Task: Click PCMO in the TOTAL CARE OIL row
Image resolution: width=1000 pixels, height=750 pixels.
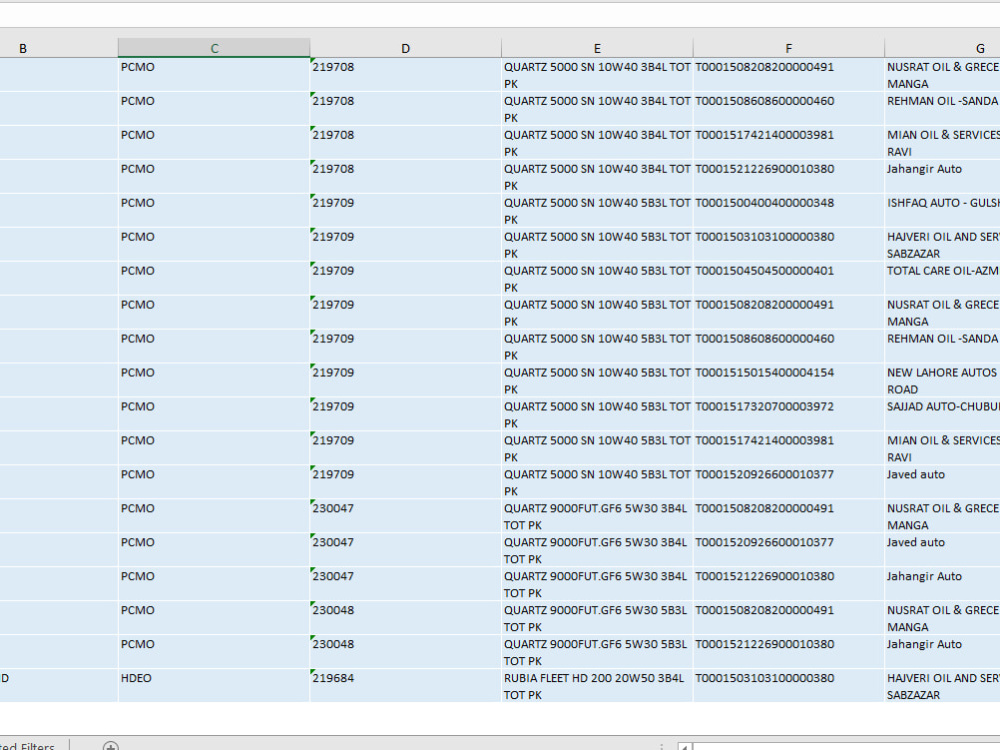Action: [x=214, y=279]
